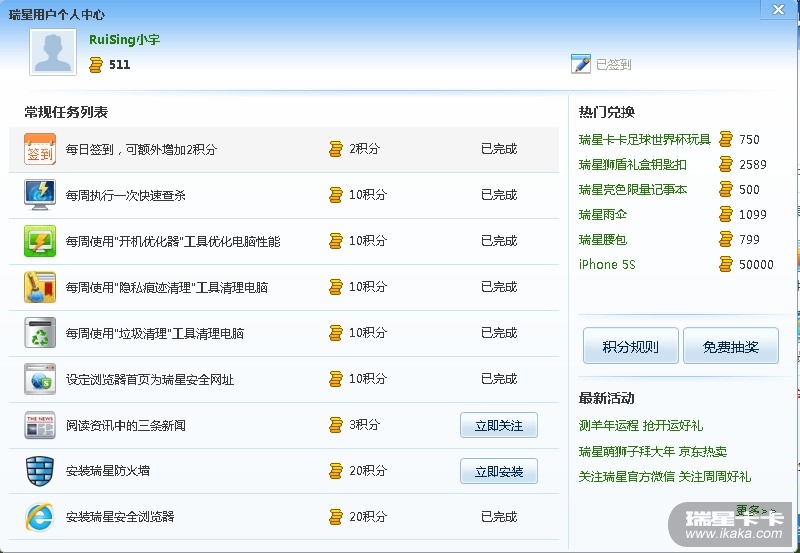Screen dimensions: 800x553
Task: Click the 垃圾清理 recycle bin icon
Action: pyautogui.click(x=40, y=333)
